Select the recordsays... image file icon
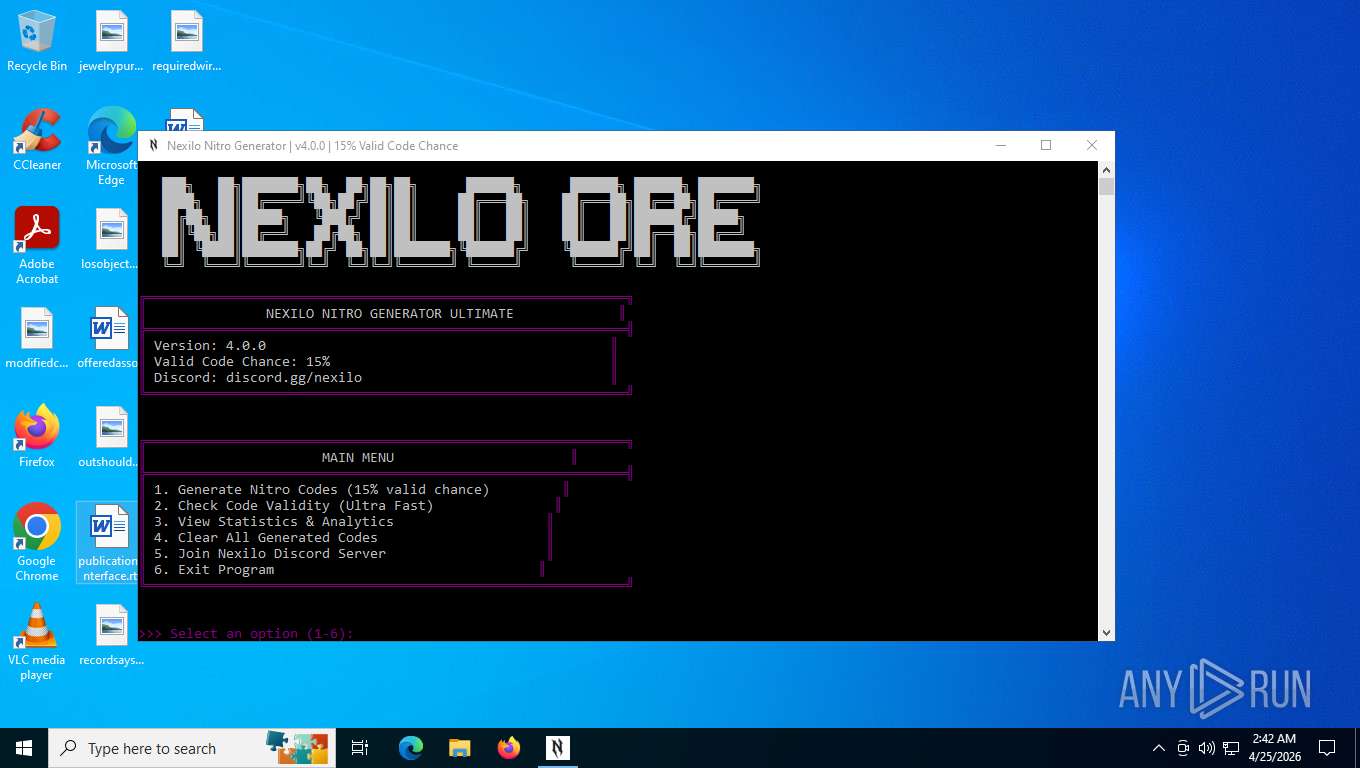1360x768 pixels. point(112,635)
